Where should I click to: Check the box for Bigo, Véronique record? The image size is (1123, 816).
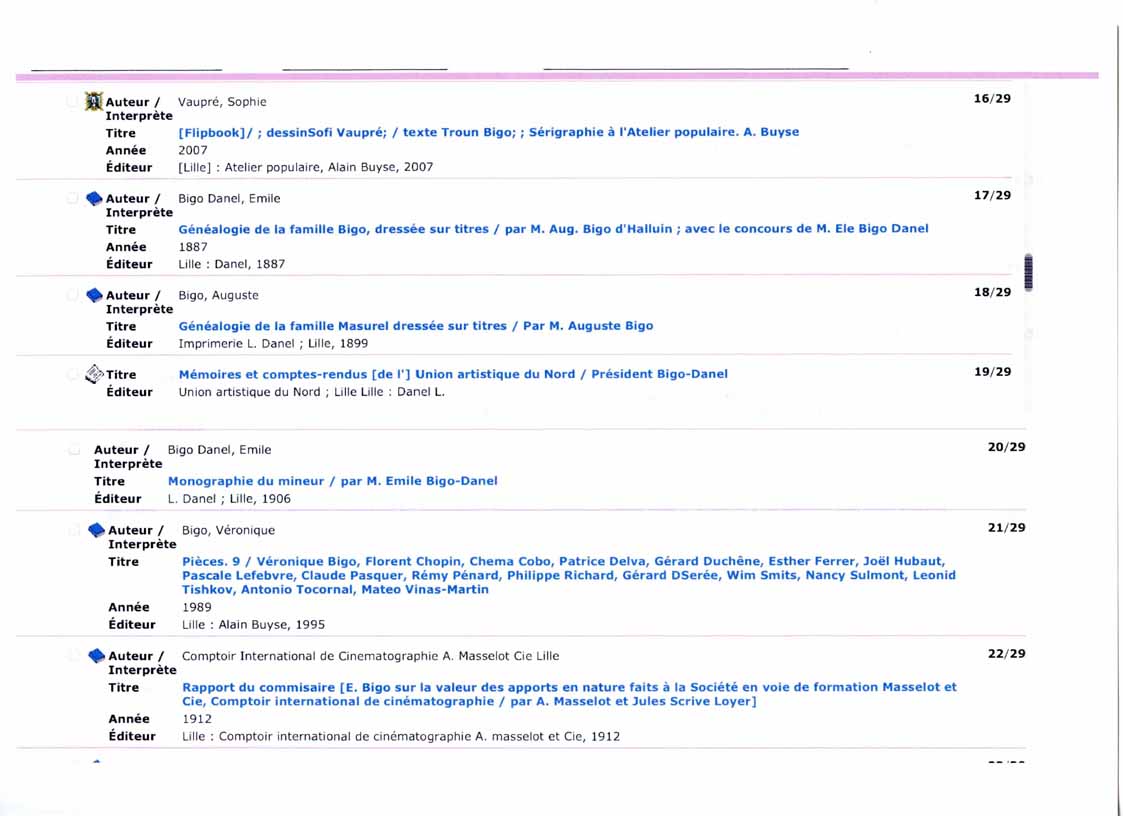point(73,530)
